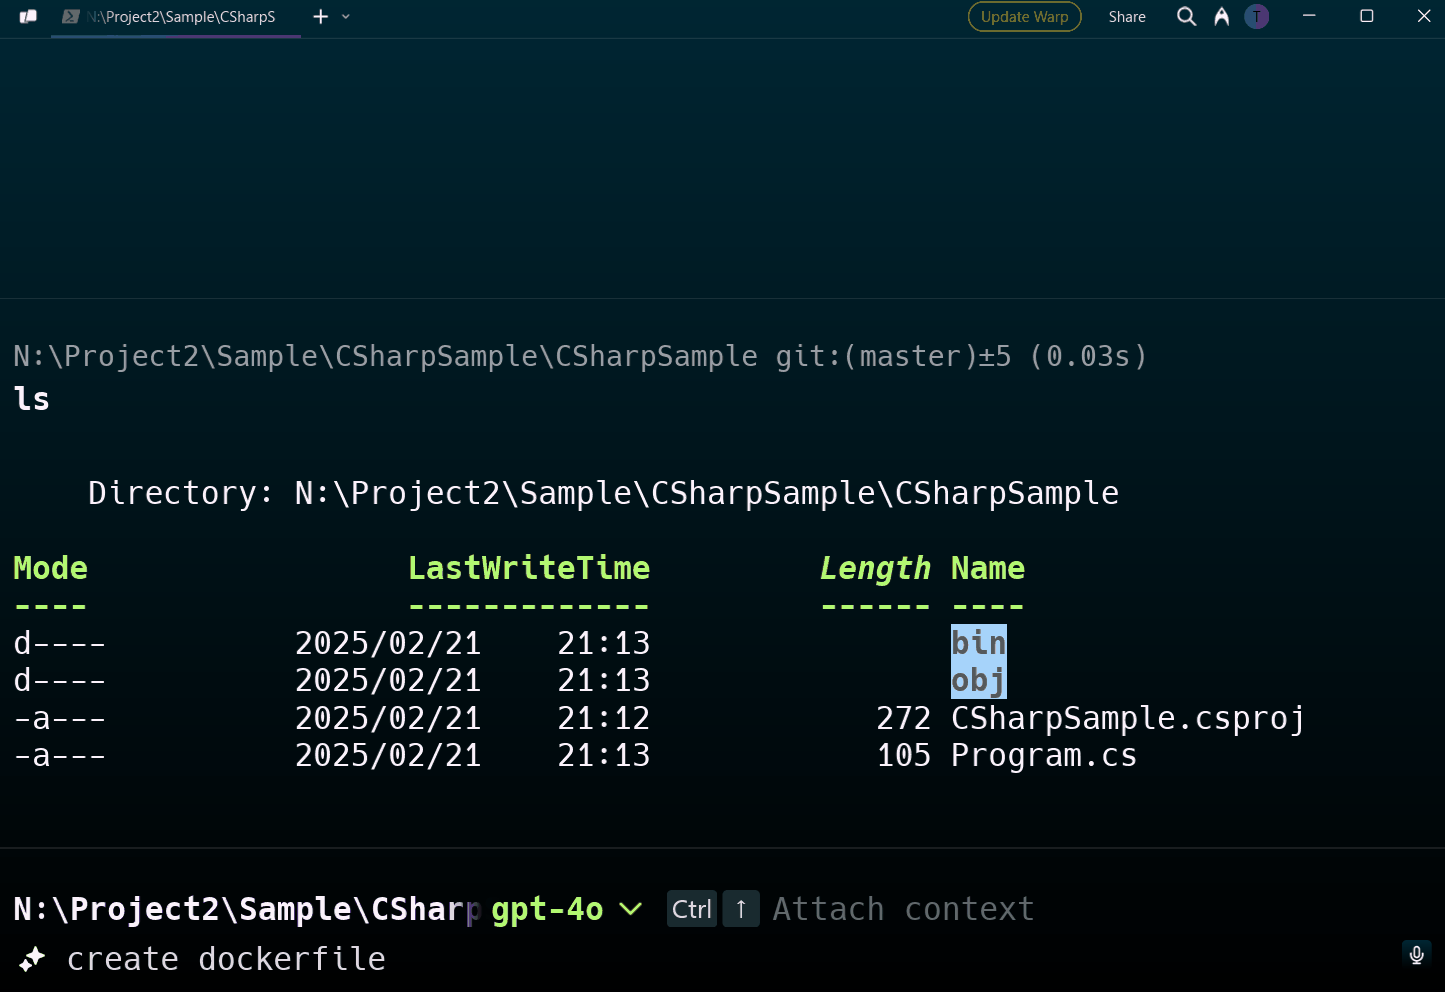This screenshot has width=1445, height=992.
Task: Click the Mode column header
Action: 50,568
